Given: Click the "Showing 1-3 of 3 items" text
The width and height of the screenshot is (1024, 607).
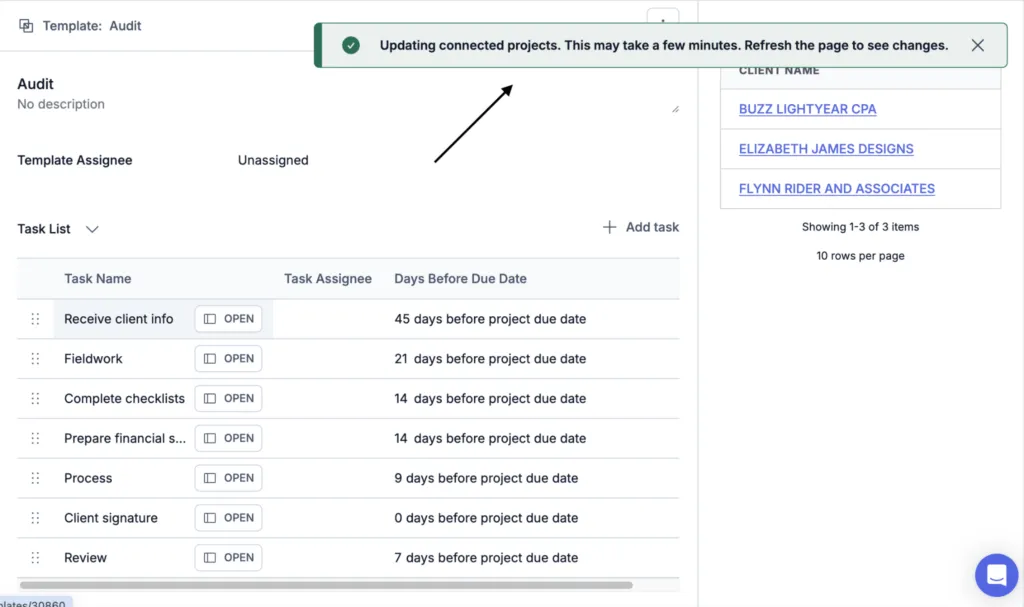Looking at the screenshot, I should point(860,227).
